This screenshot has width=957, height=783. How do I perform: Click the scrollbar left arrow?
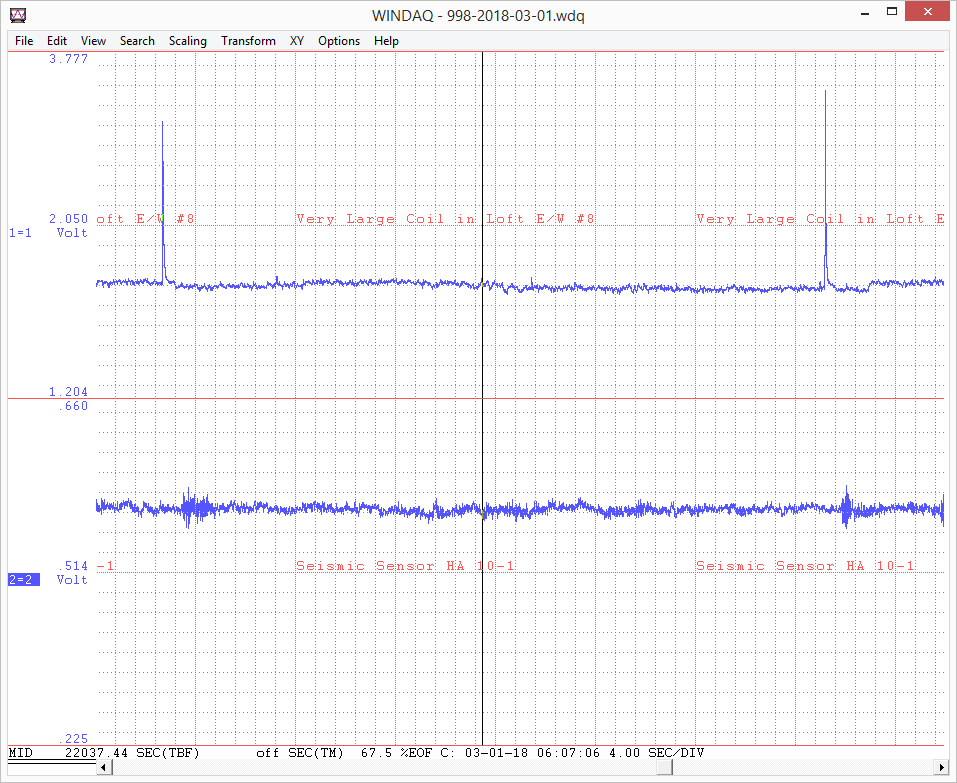coord(103,768)
